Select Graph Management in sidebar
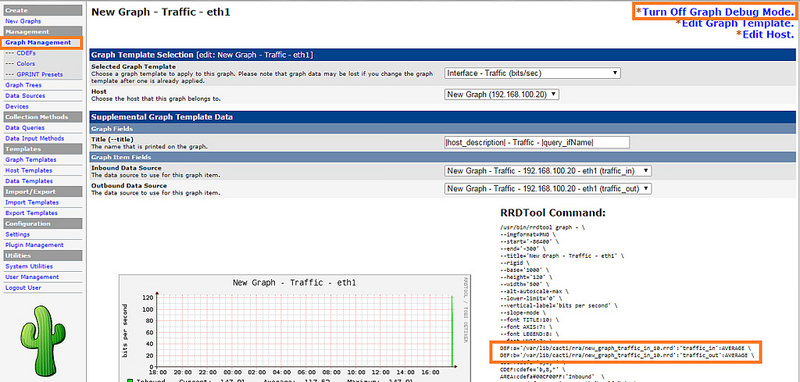Screen dimensions: 800x382 click(x=38, y=42)
